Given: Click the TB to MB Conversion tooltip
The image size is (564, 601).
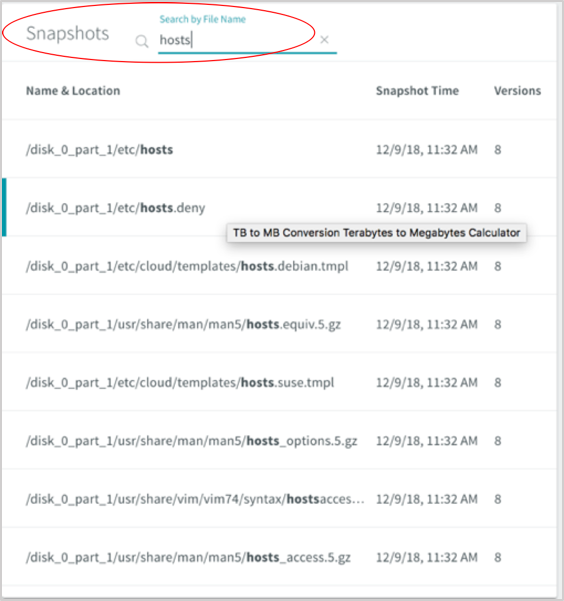Looking at the screenshot, I should coord(377,233).
